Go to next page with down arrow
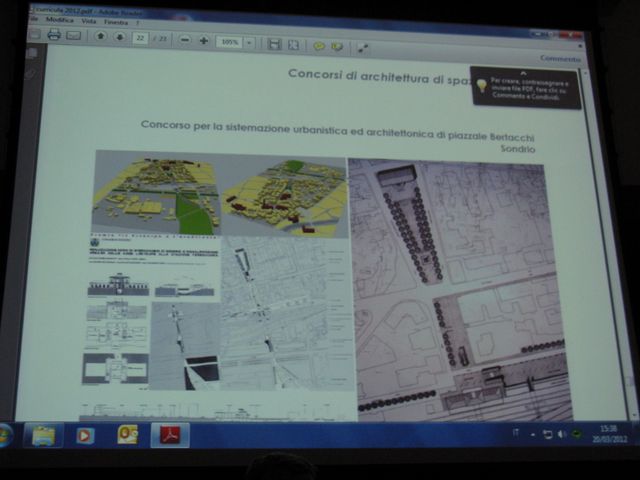Image resolution: width=640 pixels, height=480 pixels. (x=120, y=37)
